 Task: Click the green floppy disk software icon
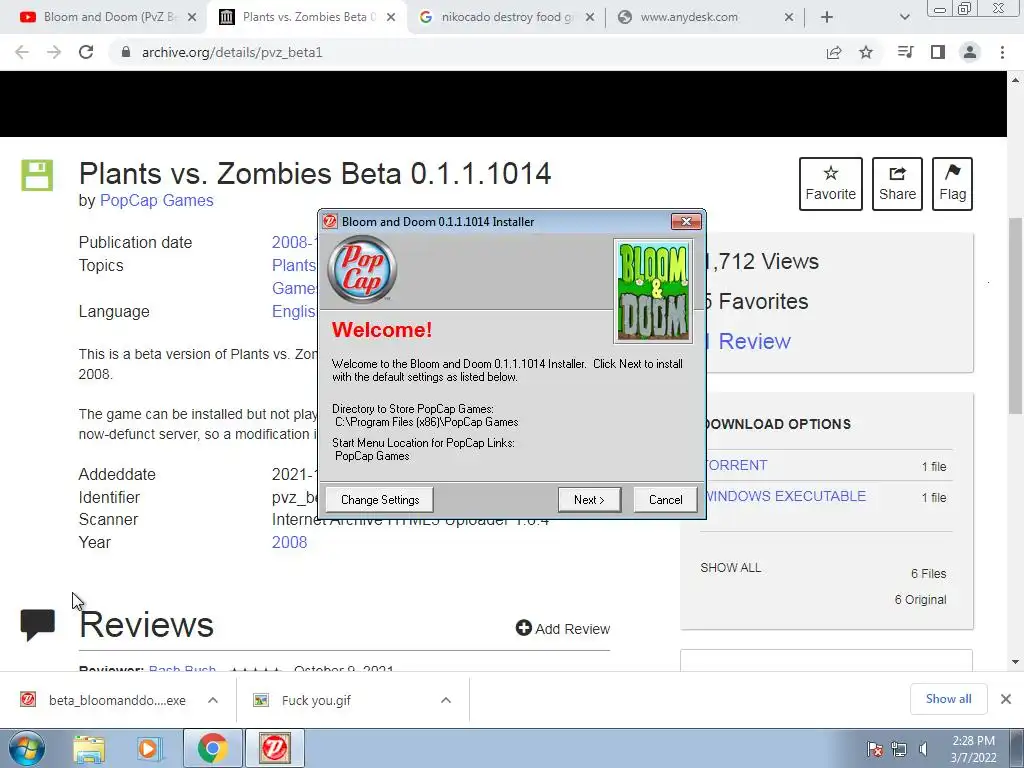[x=37, y=175]
